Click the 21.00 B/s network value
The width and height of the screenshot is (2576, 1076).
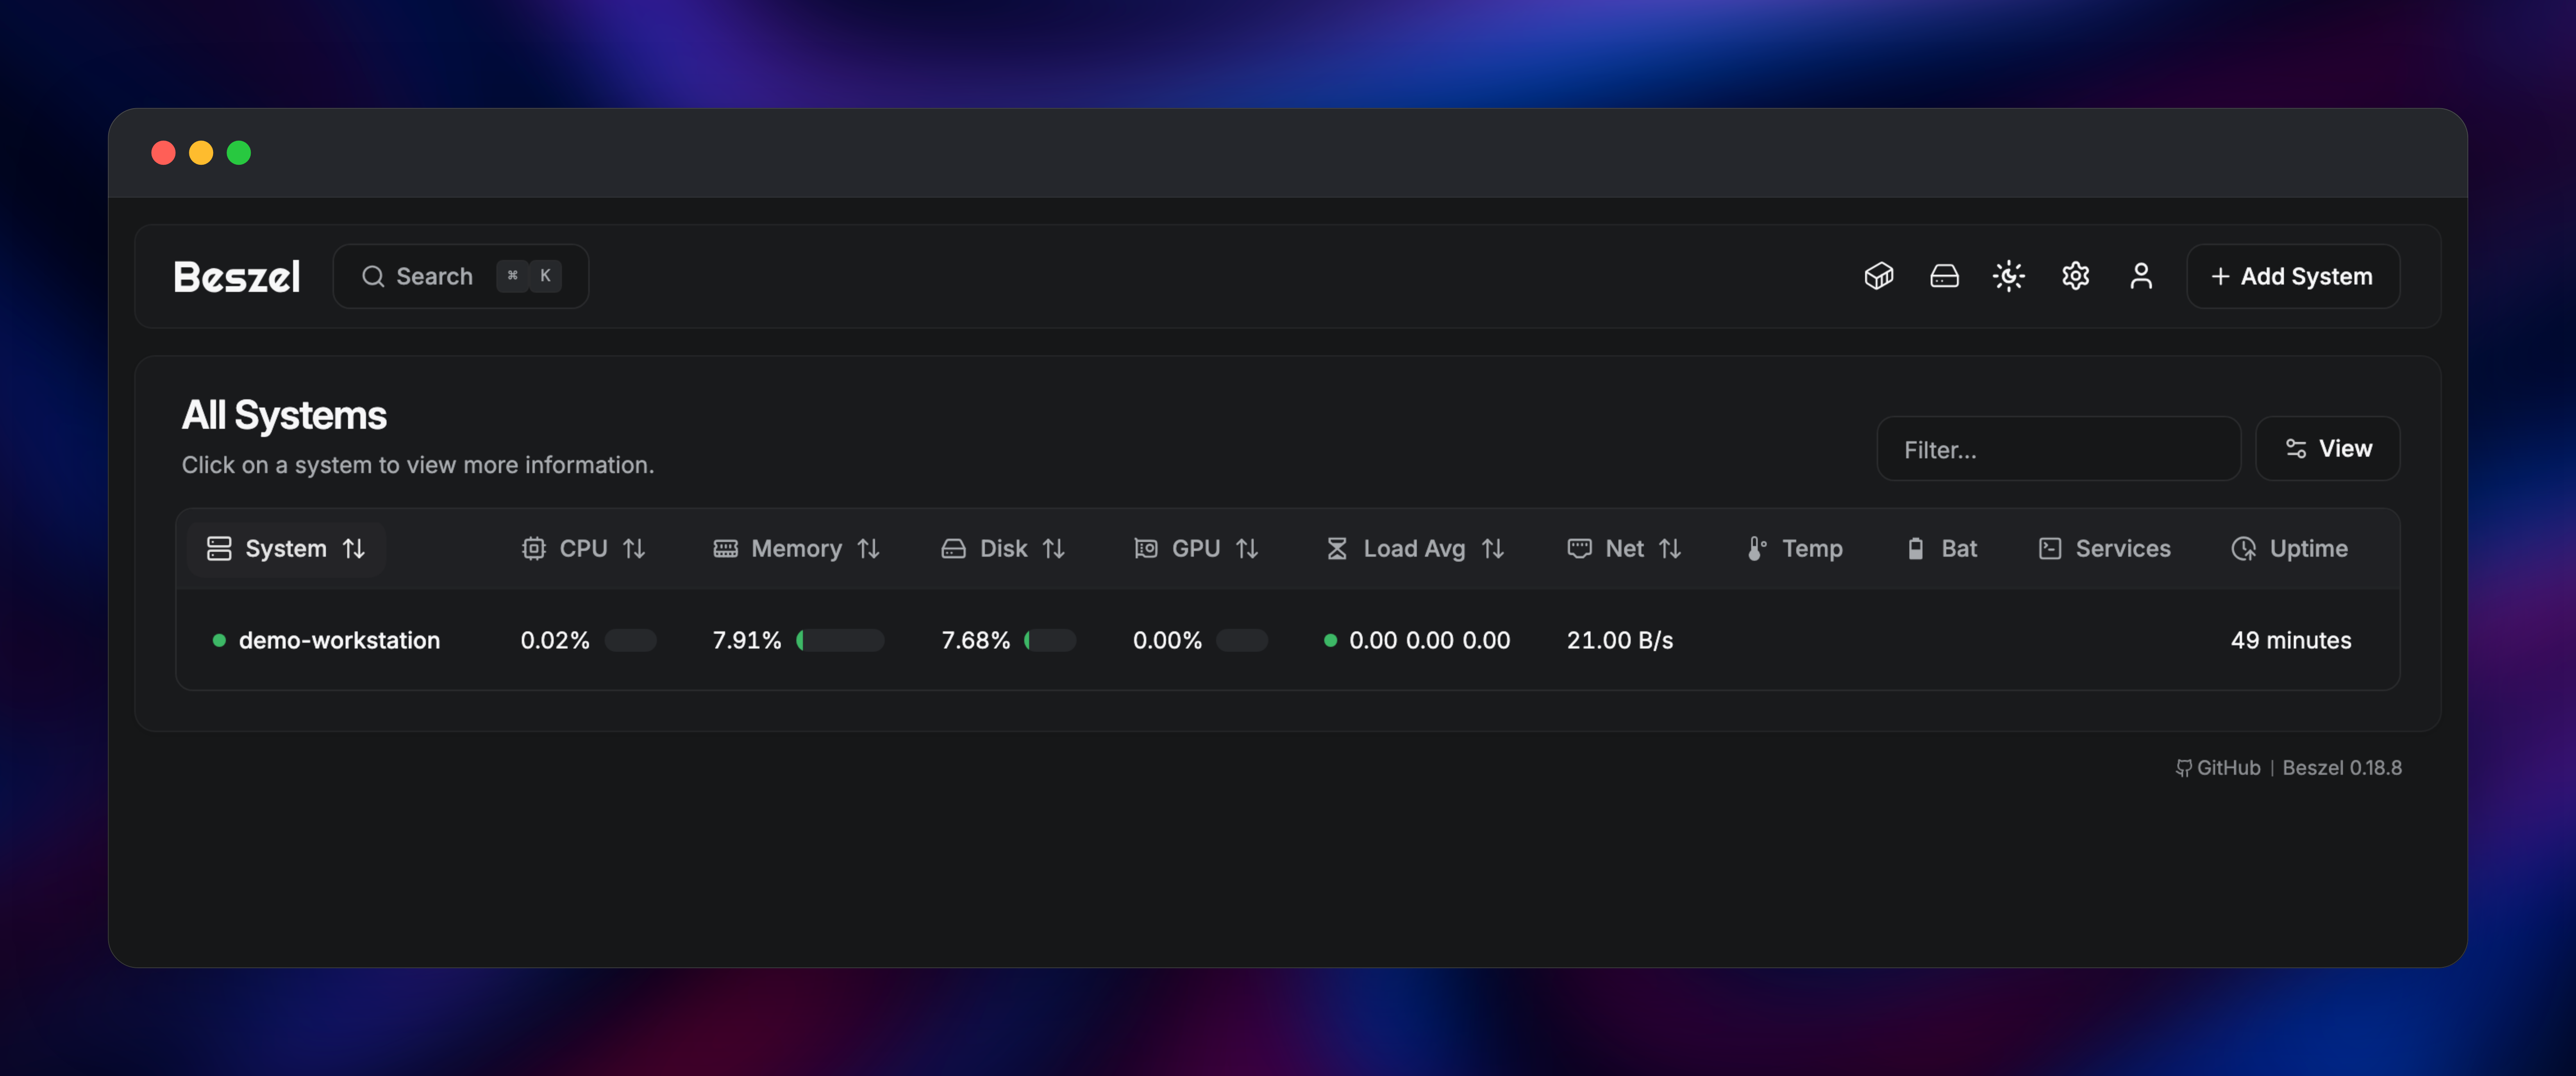click(1619, 640)
